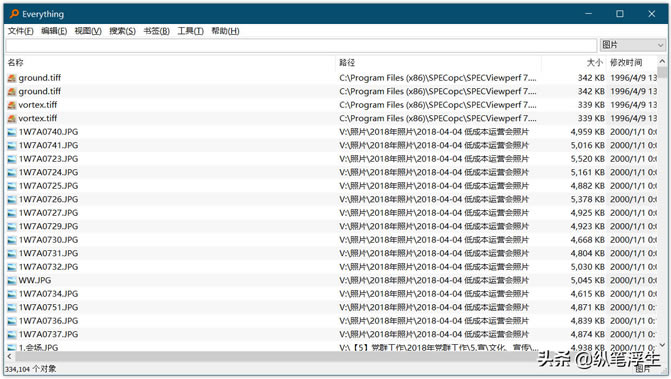Select the 1.会场.JPG file icon
Viewport: 671px width, 379px height.
12,348
